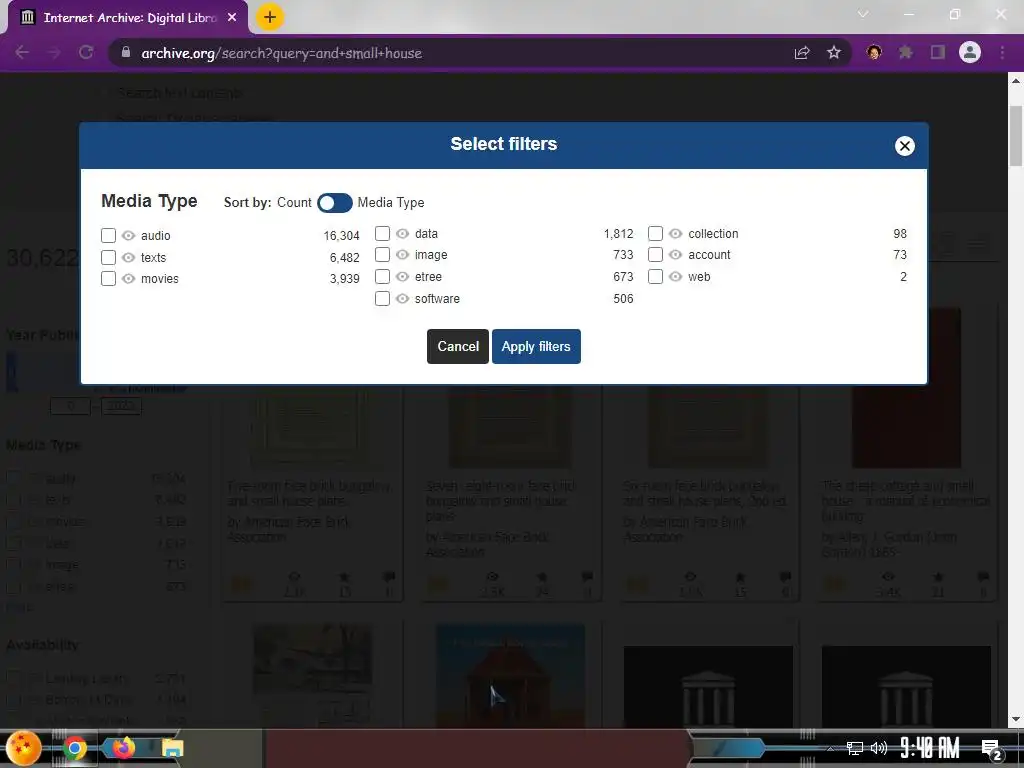
Task: Click the scrollbar up arrow
Action: (x=1016, y=81)
